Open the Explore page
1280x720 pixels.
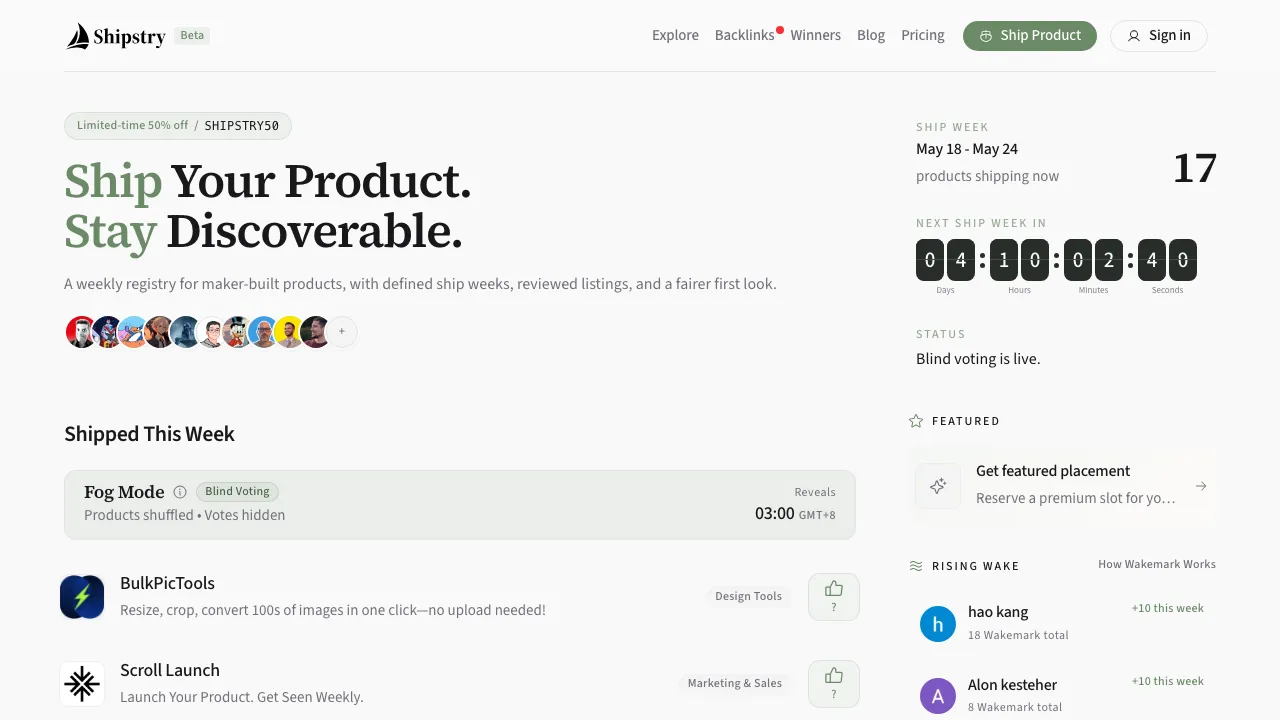(675, 35)
